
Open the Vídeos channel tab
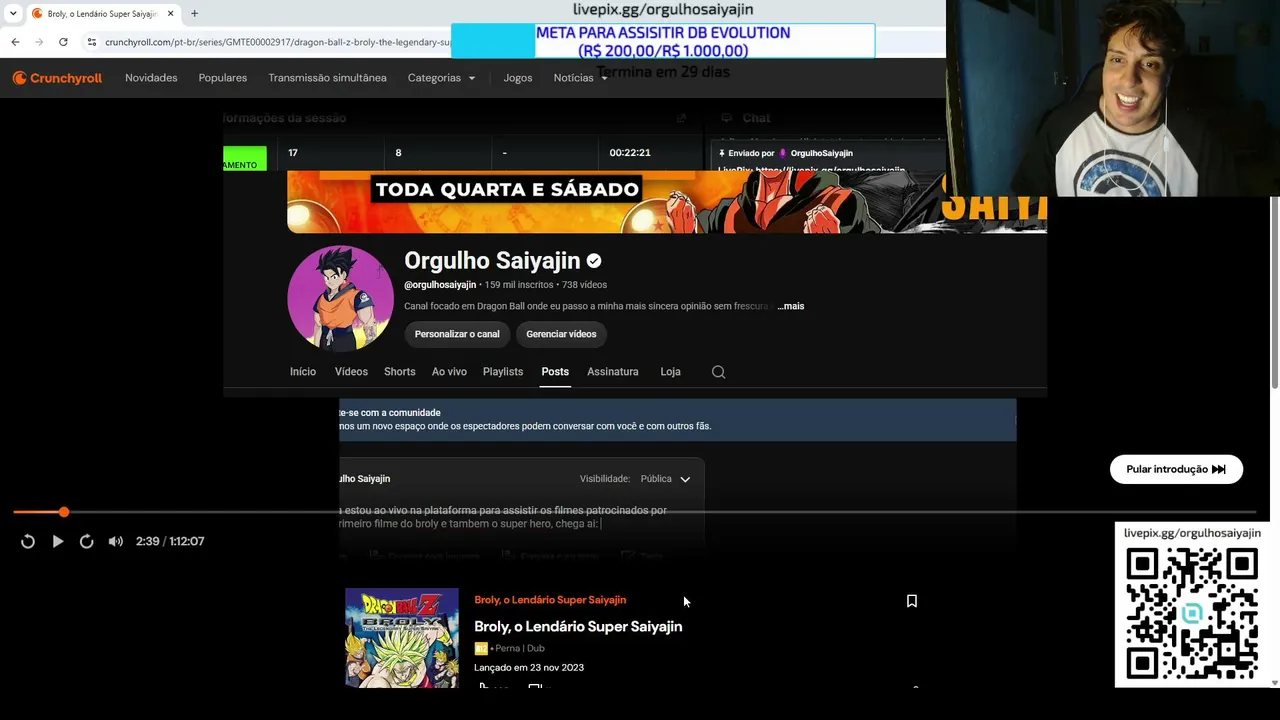351,372
